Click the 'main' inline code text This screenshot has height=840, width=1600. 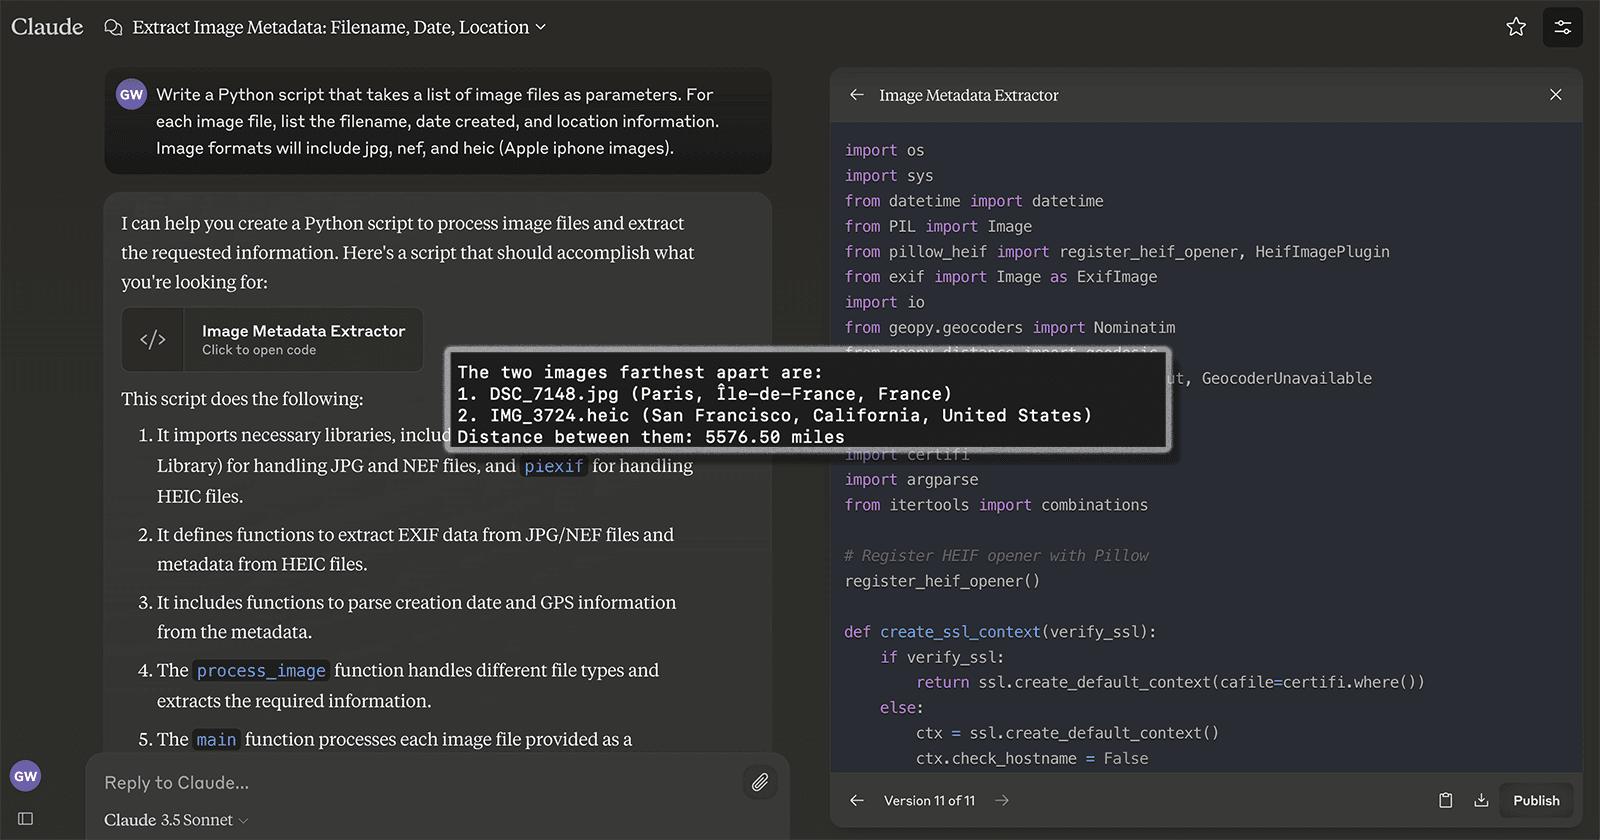(216, 740)
